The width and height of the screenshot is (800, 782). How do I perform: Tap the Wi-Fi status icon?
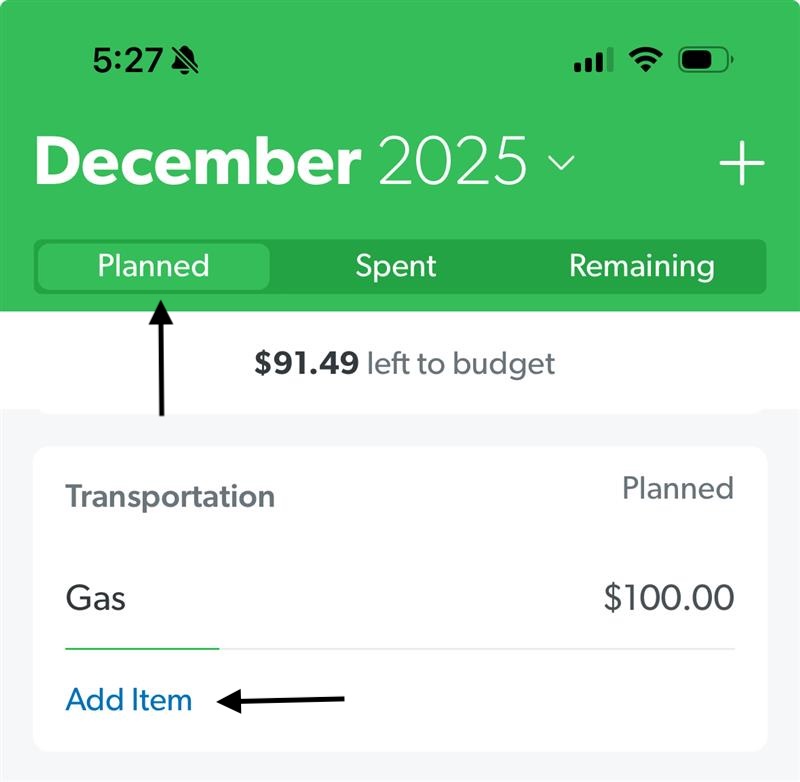point(645,60)
